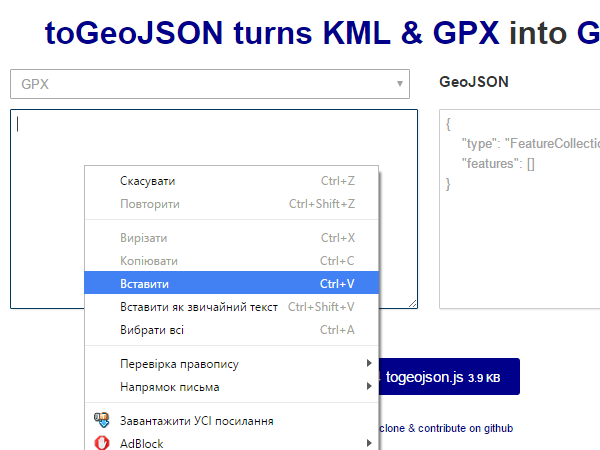
Task: Select Скасувати in the context menu
Action: pyautogui.click(x=232, y=181)
